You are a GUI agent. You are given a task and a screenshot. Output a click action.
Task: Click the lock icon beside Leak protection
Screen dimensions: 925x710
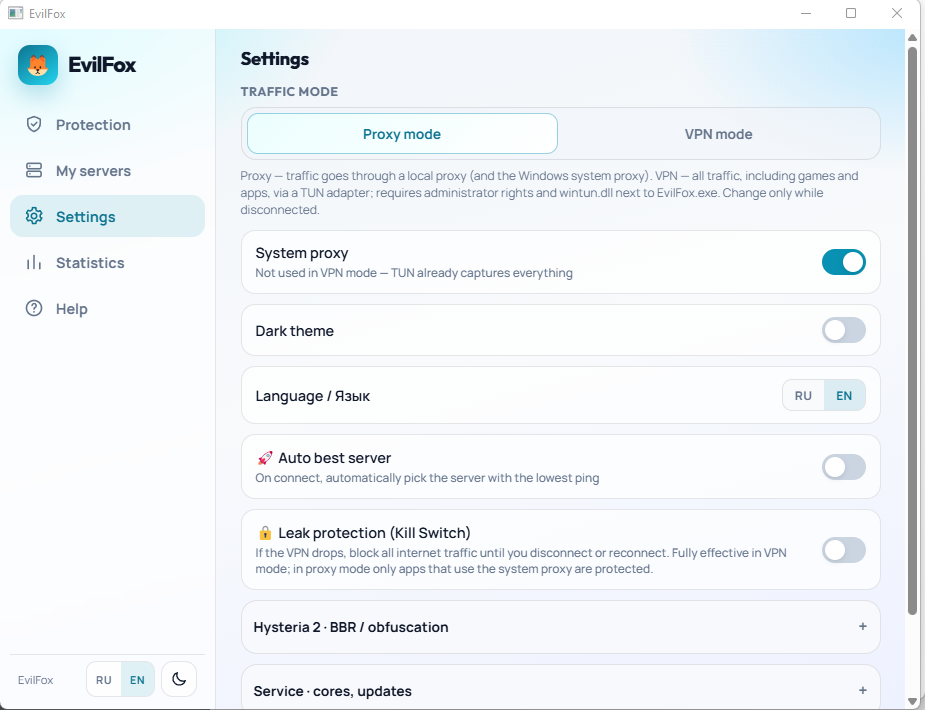pos(265,533)
